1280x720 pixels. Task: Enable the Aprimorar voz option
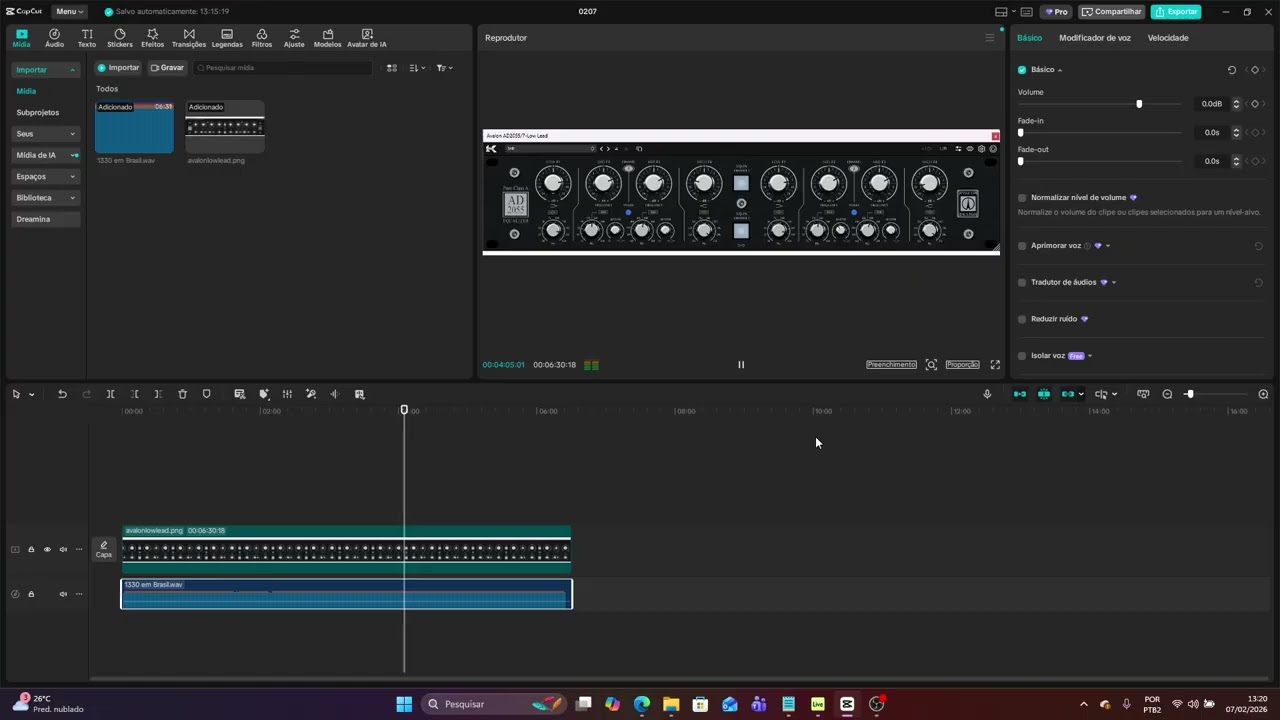tap(1022, 246)
